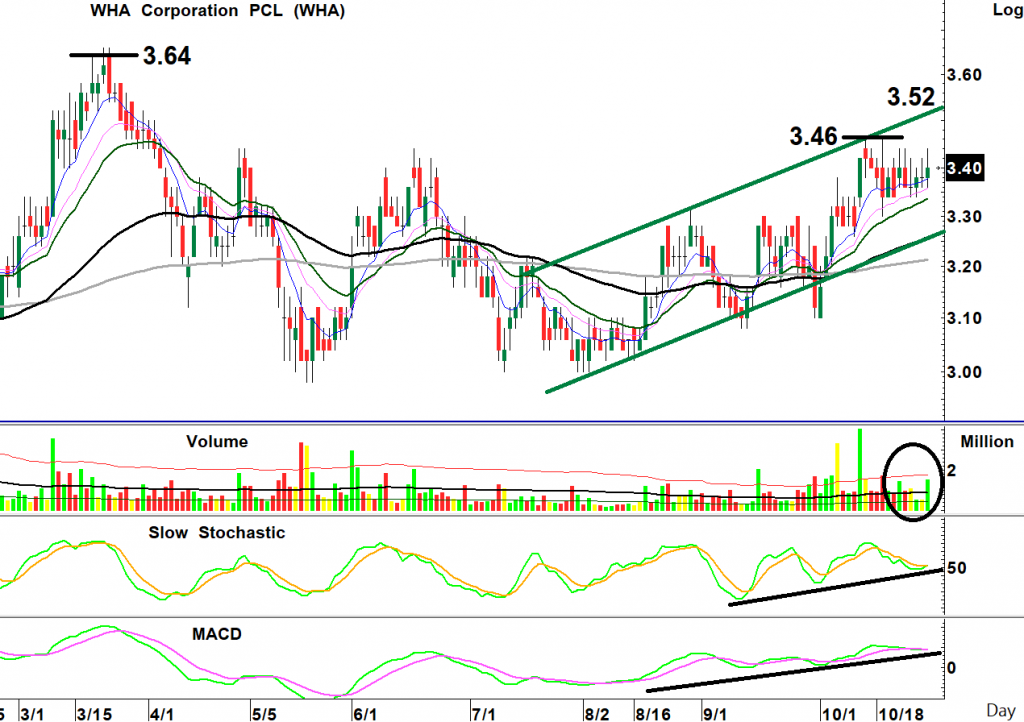The height and width of the screenshot is (722, 1024).
Task: Click the 3/1 date axis label
Action: (32, 714)
